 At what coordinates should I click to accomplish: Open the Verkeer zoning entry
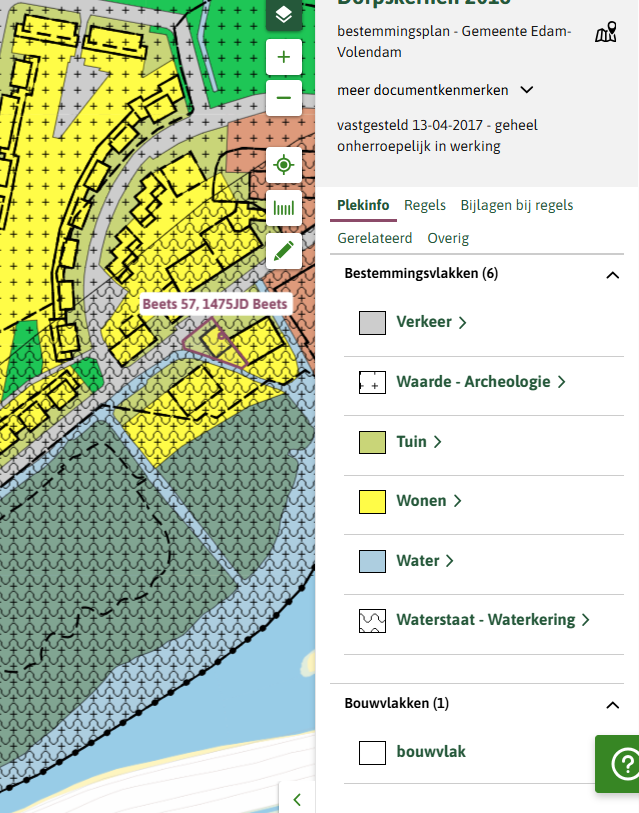pos(431,322)
